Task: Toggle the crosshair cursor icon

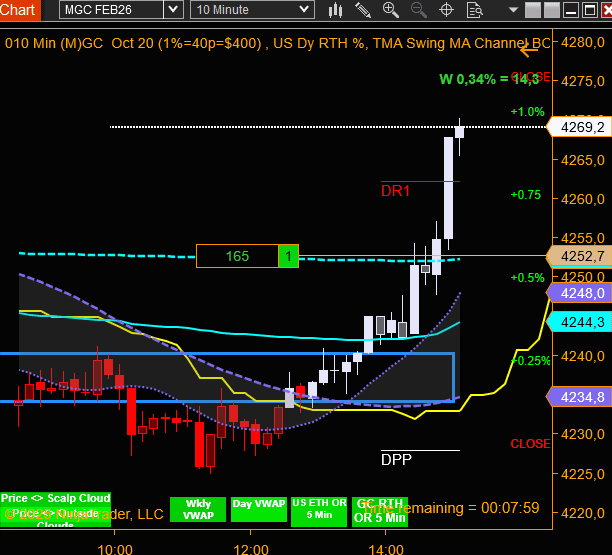Action: tap(446, 10)
